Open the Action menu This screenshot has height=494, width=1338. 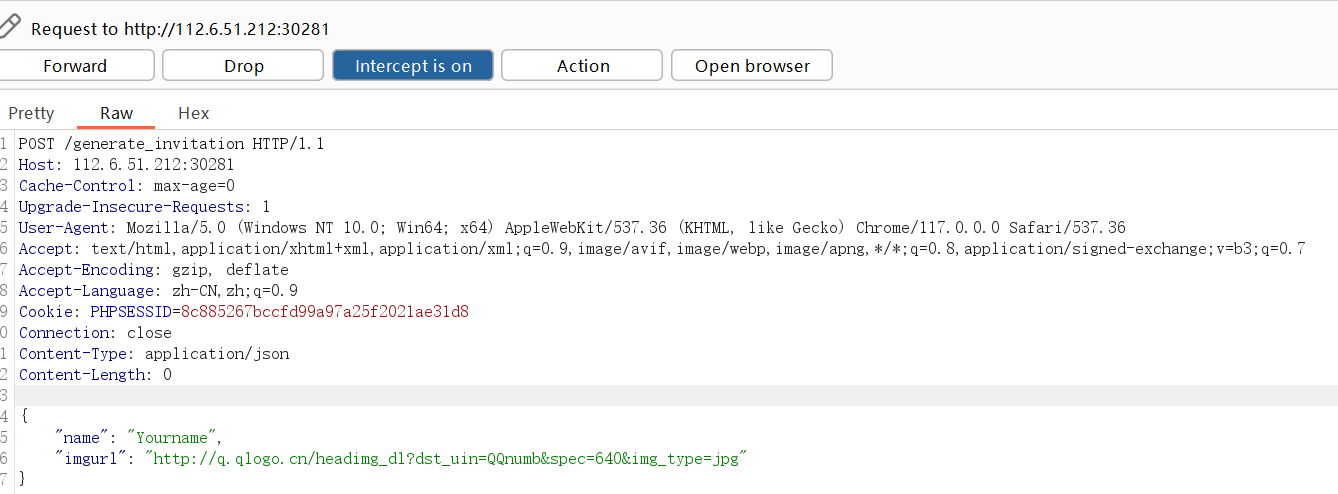[582, 66]
